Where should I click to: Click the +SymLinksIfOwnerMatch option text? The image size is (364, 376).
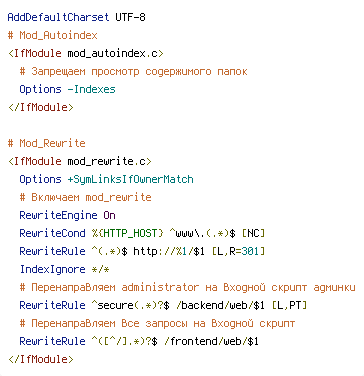tap(130, 179)
